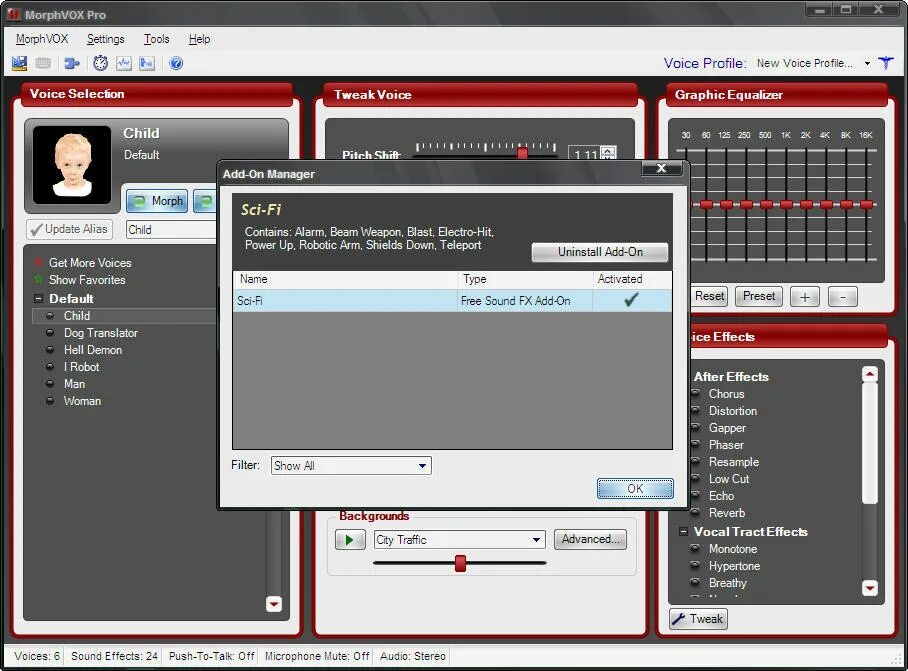
Task: Click the preferences icon in the toolbar
Action: click(19, 63)
